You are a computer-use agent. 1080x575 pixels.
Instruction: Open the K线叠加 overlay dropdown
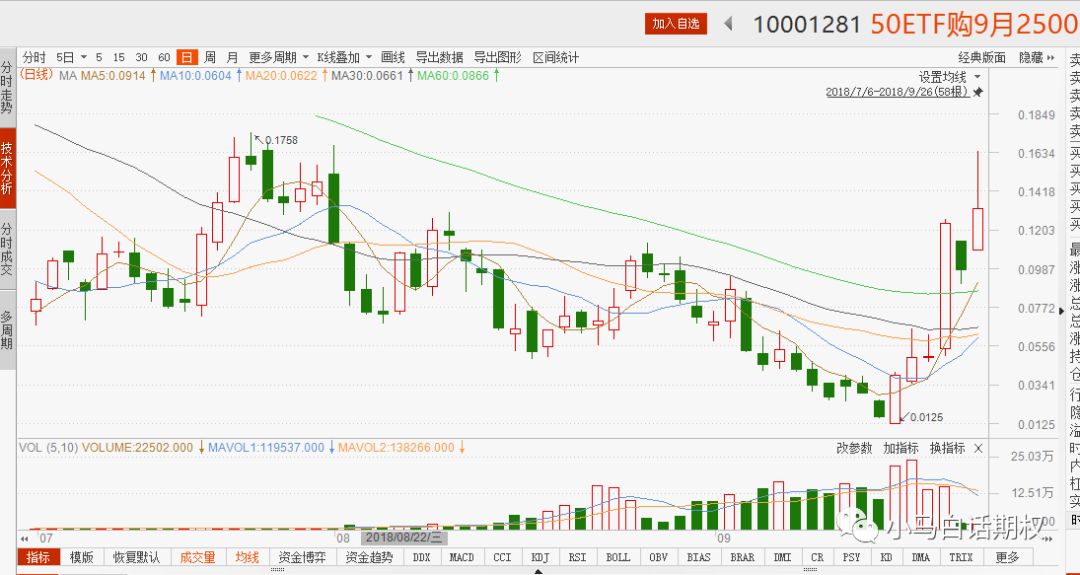point(344,57)
